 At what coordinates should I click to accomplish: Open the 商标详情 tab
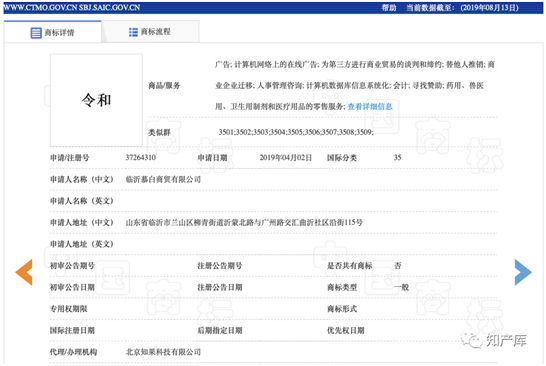53,32
